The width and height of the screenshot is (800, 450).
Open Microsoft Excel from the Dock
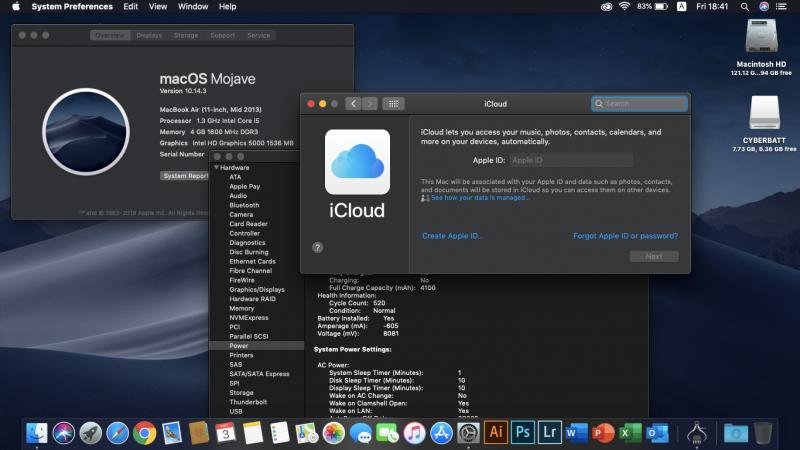[631, 433]
